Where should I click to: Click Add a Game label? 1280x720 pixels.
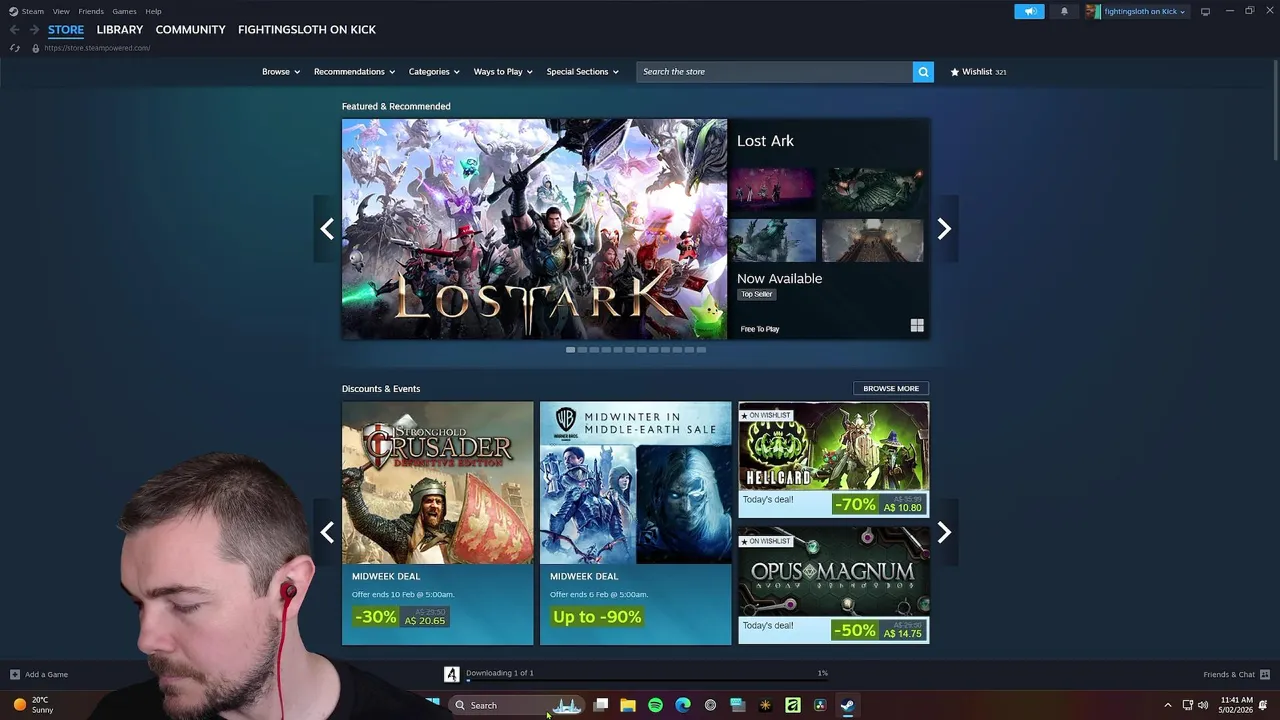pos(46,674)
